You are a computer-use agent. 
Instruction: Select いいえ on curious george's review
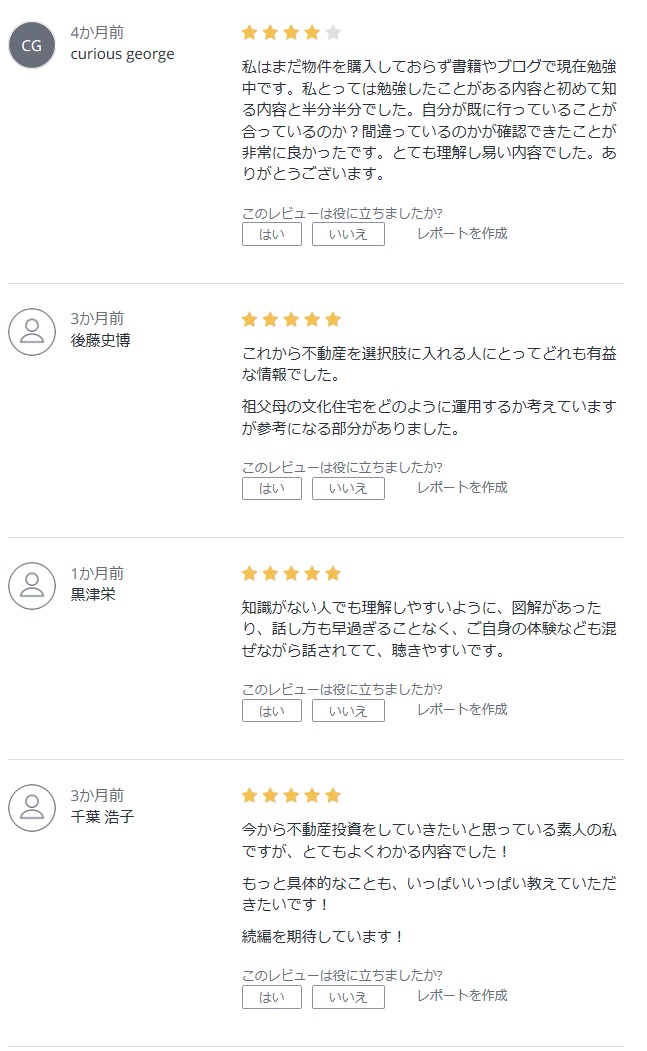pos(348,235)
